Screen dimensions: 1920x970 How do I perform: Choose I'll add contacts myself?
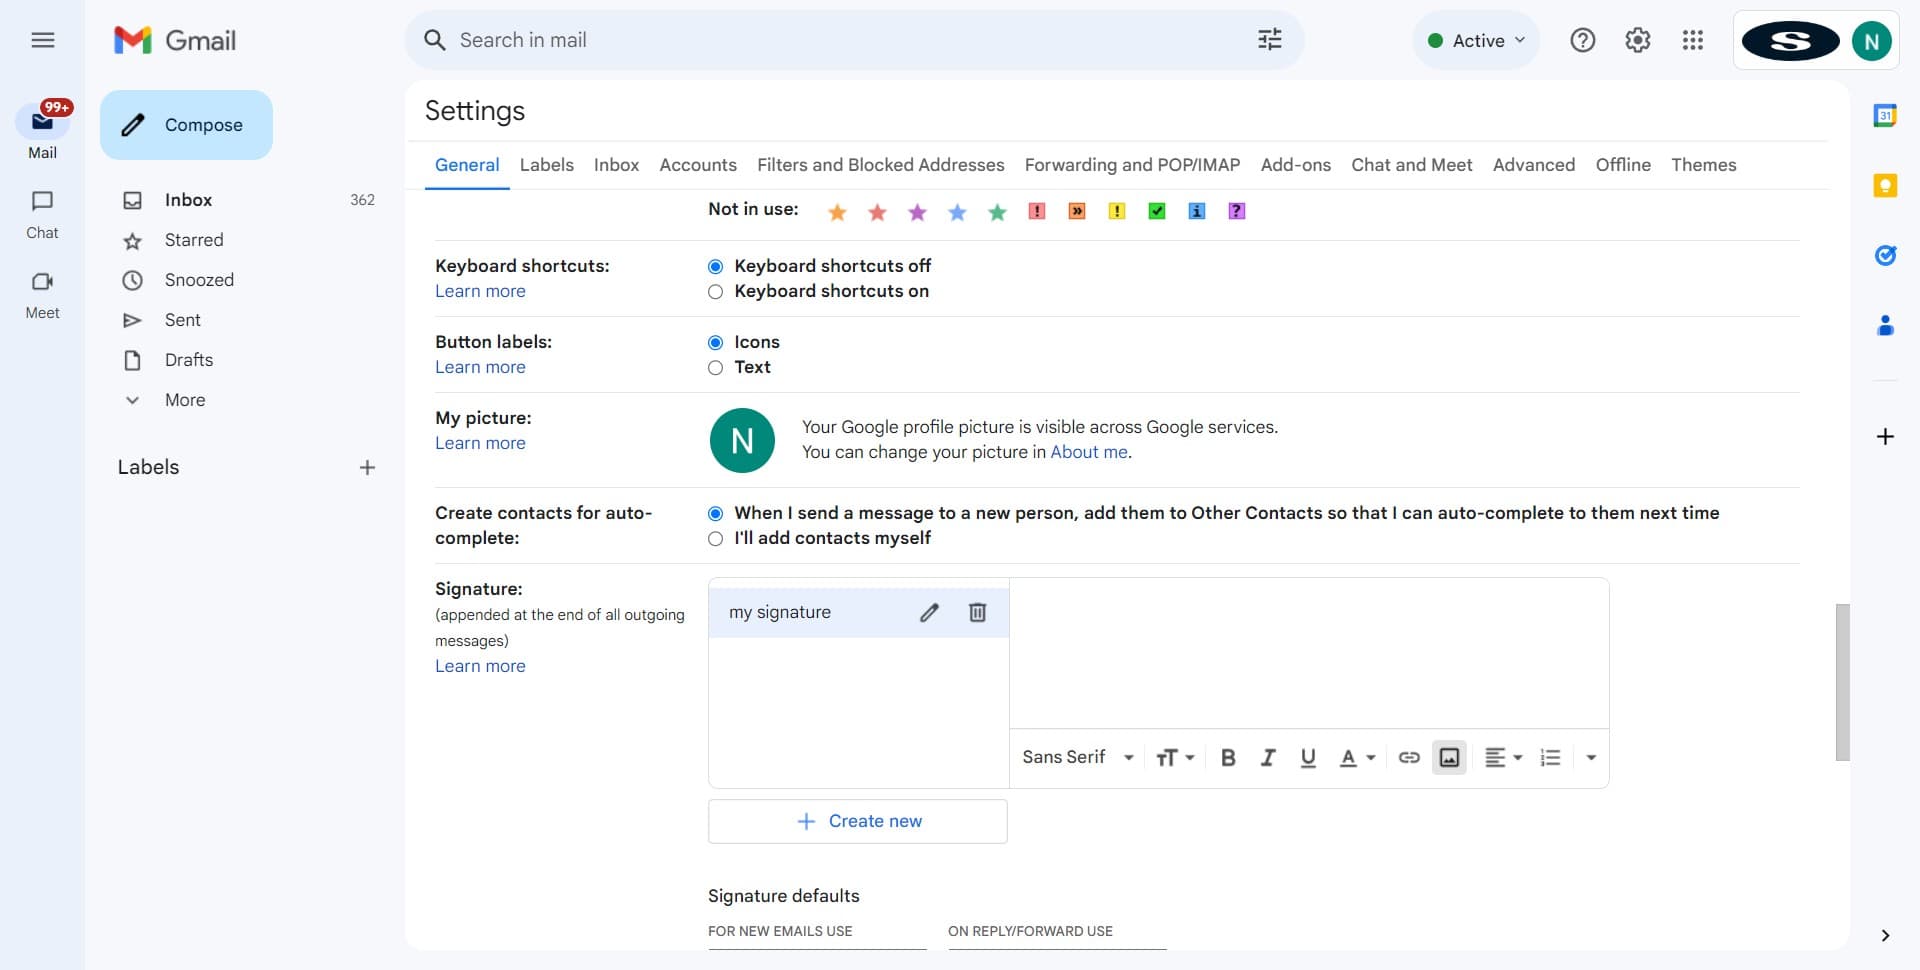click(x=715, y=539)
